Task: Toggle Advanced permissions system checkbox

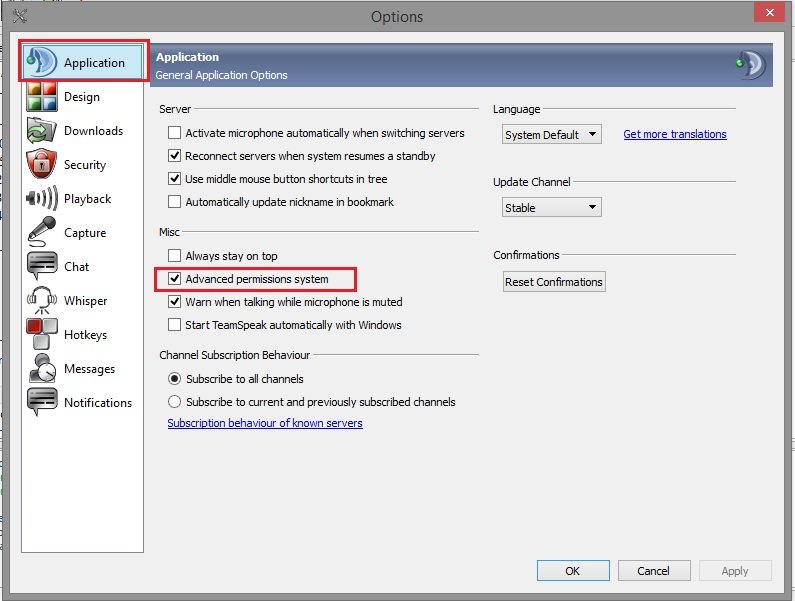Action: (174, 278)
